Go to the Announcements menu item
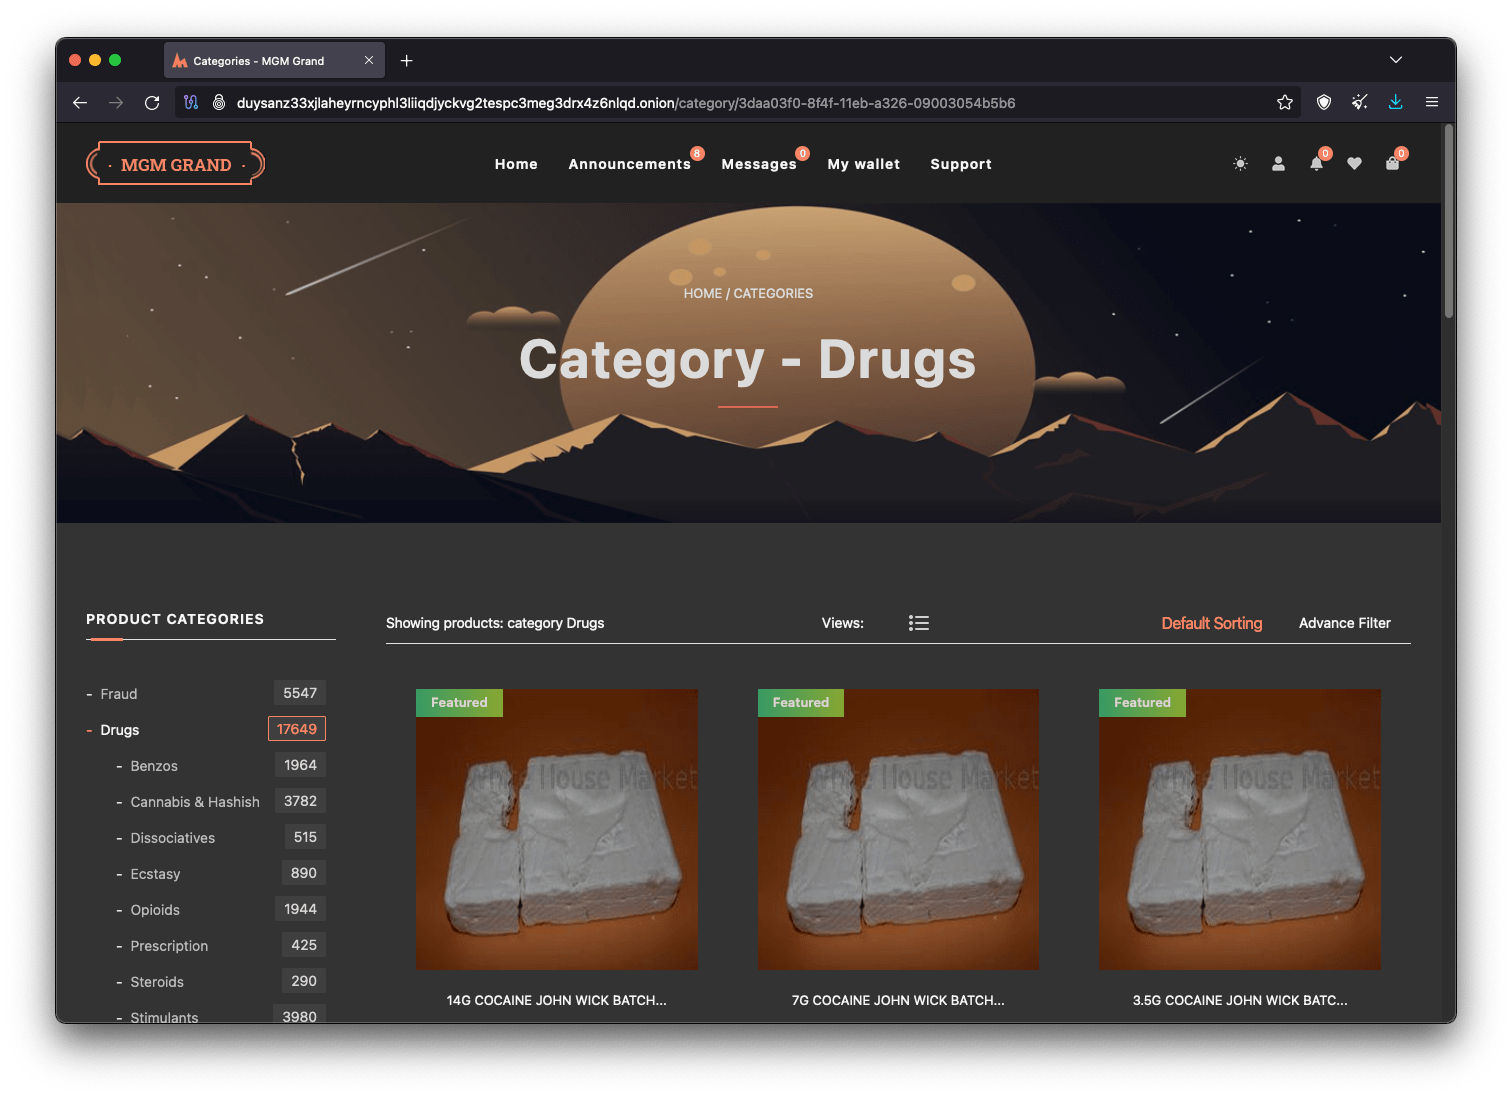Image resolution: width=1512 pixels, height=1097 pixels. [x=629, y=164]
